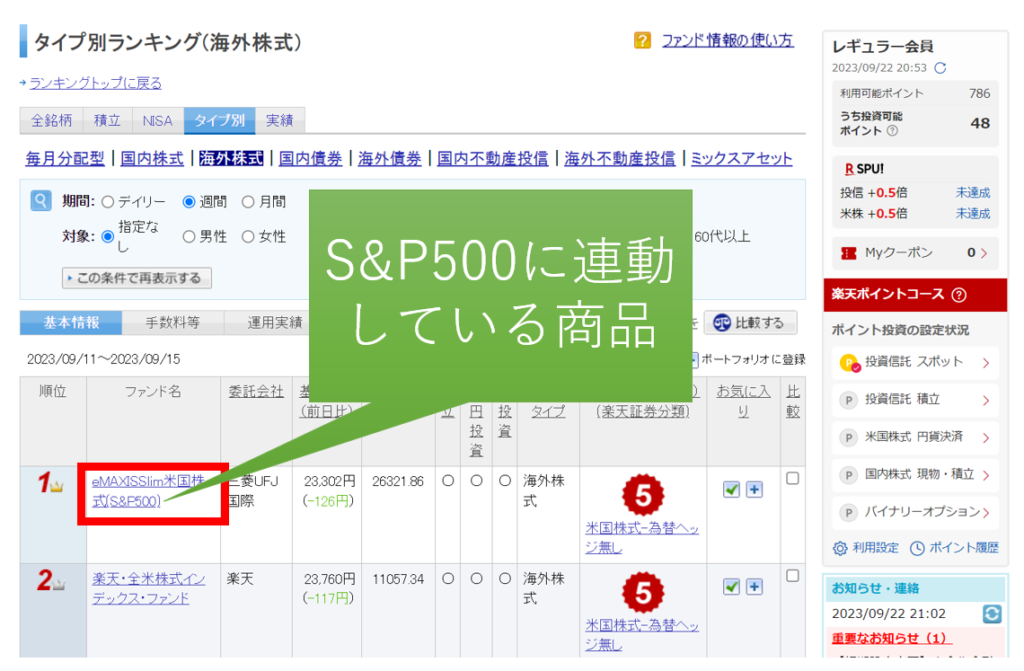This screenshot has height=671, width=1024.
Task: Switch to the 実績 tab
Action: point(280,120)
